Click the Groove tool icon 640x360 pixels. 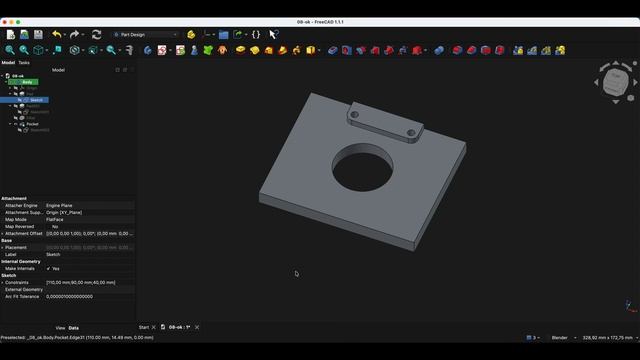click(361, 50)
